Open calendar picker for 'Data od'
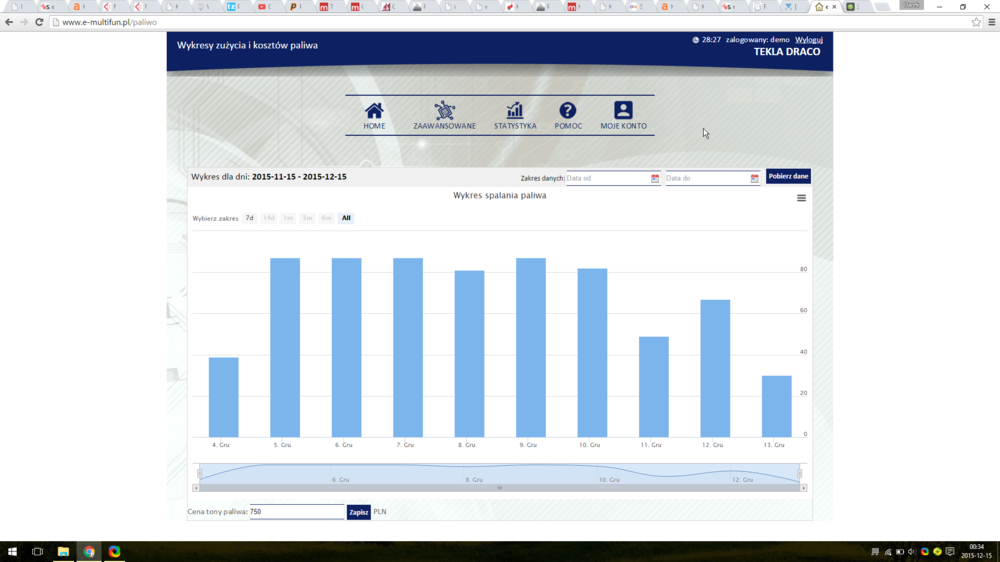Viewport: 1000px width, 562px height. coord(655,178)
